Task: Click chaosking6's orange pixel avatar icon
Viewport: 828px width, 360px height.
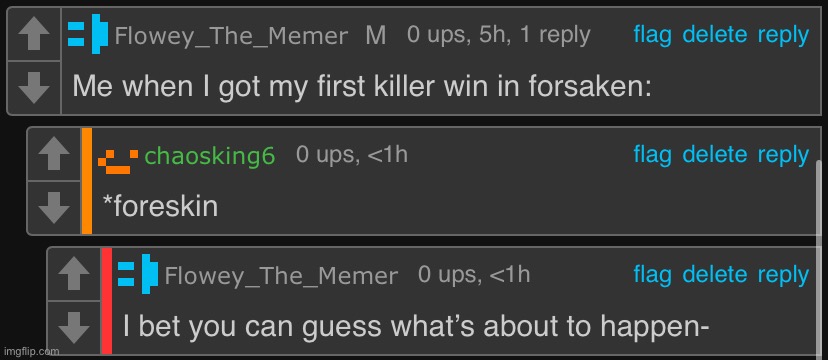Action: coord(118,162)
